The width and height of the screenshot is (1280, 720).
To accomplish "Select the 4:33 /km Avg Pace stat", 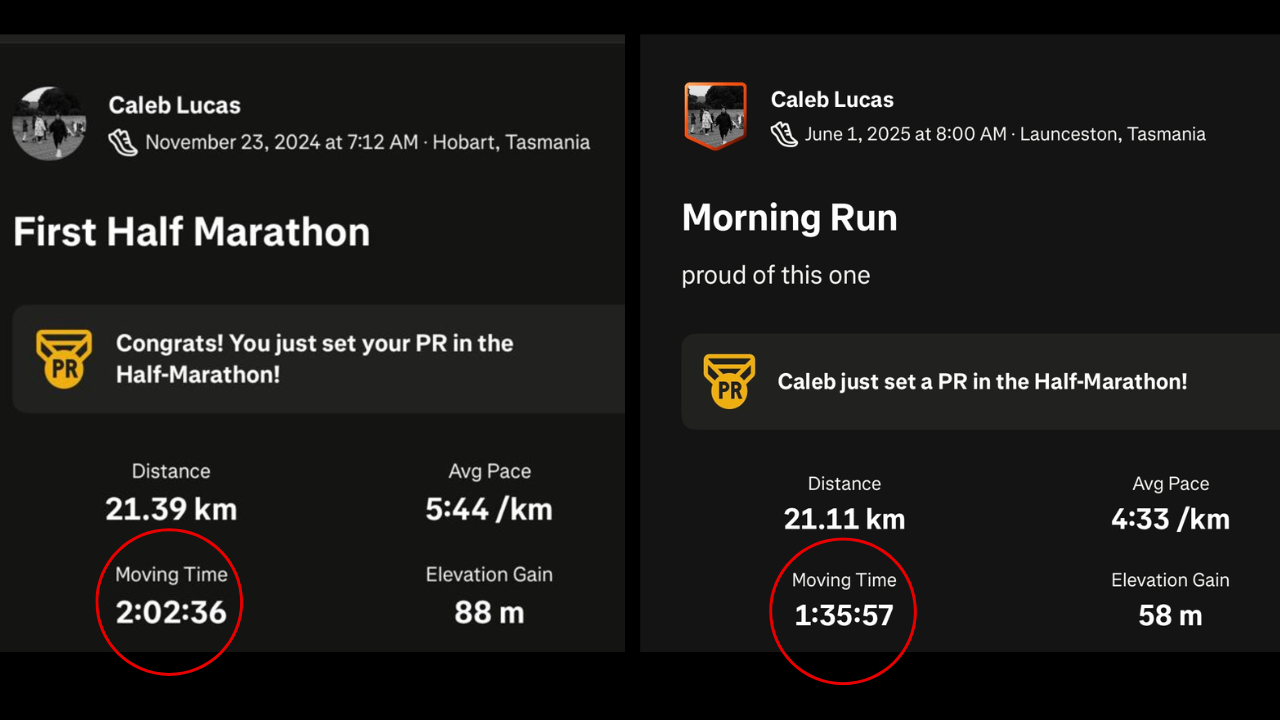I will click(1170, 519).
